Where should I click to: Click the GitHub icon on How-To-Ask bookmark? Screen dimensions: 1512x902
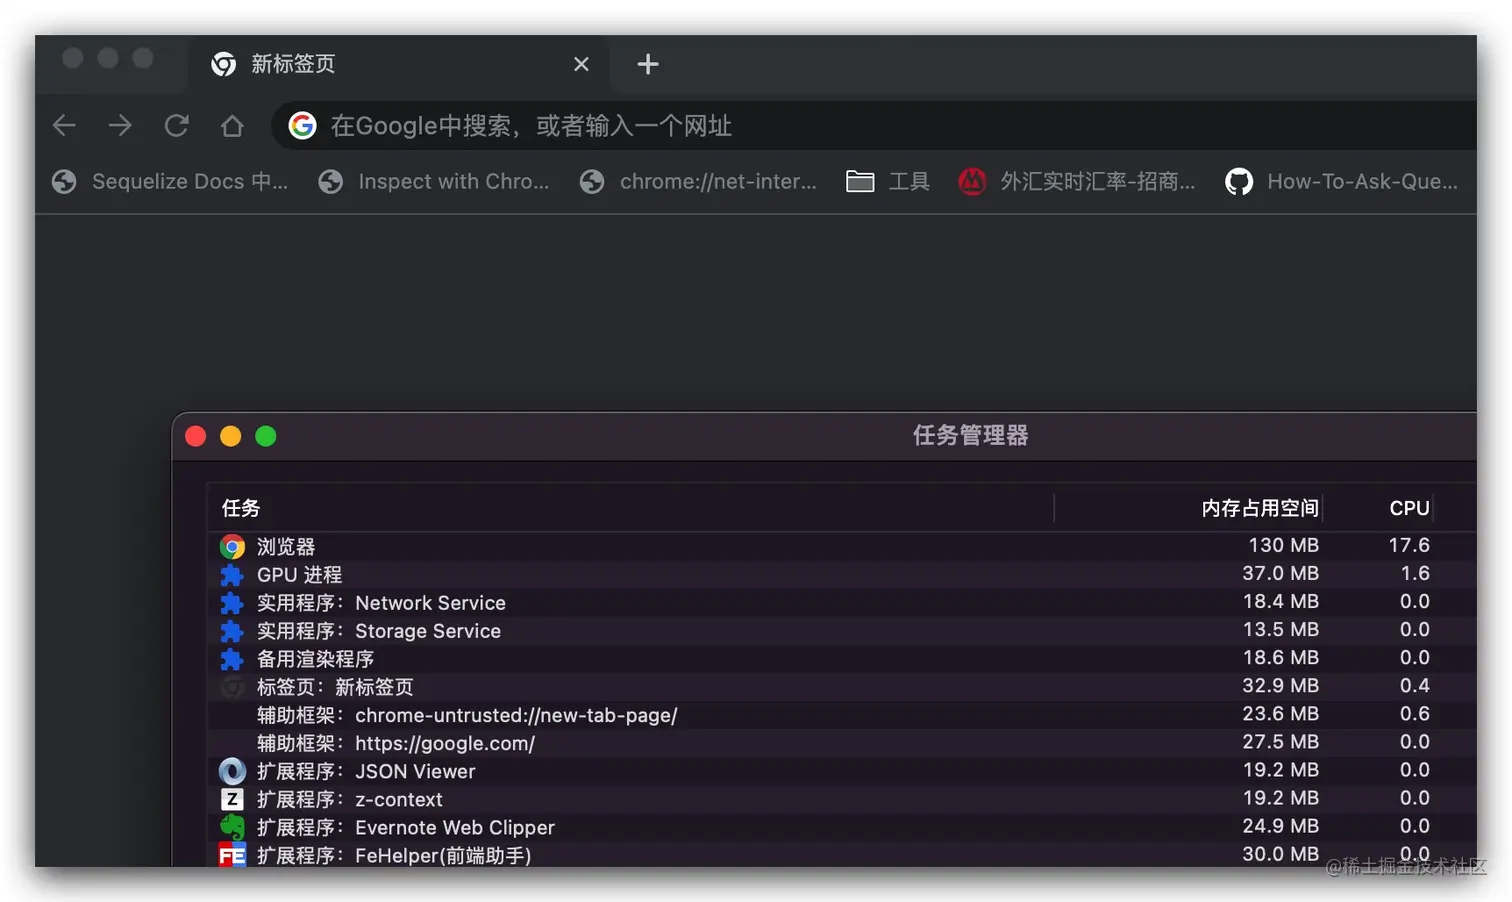(x=1239, y=181)
